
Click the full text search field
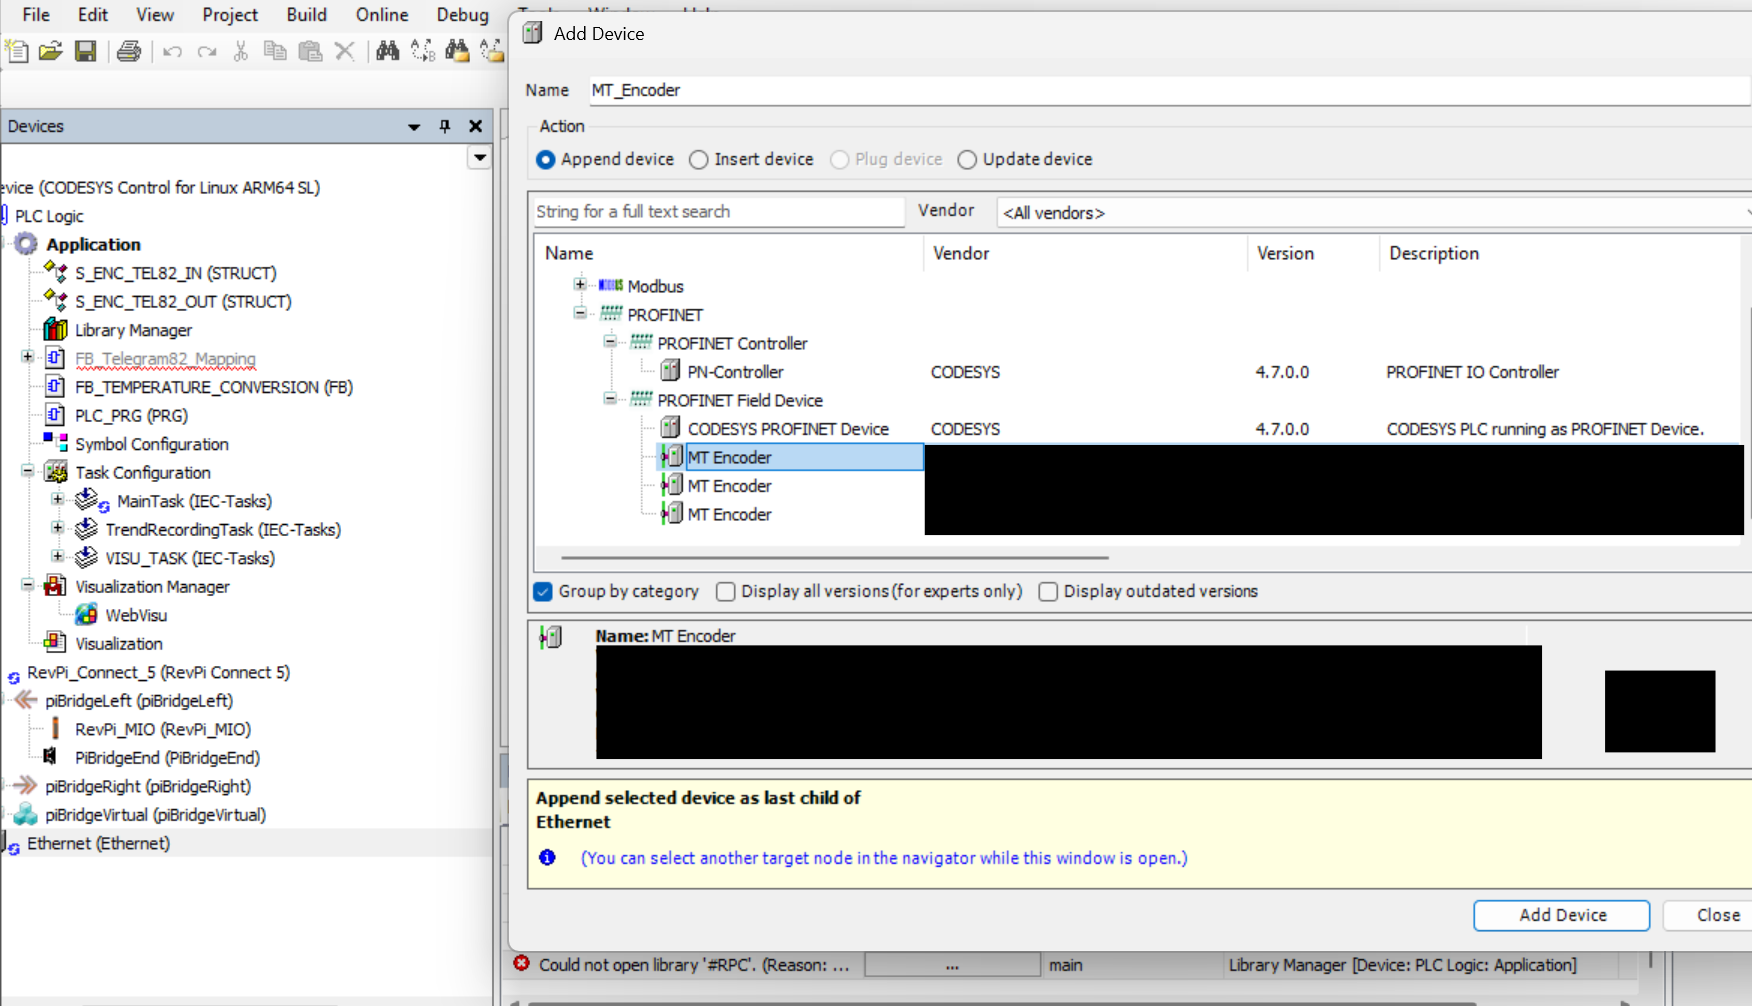[x=718, y=212]
